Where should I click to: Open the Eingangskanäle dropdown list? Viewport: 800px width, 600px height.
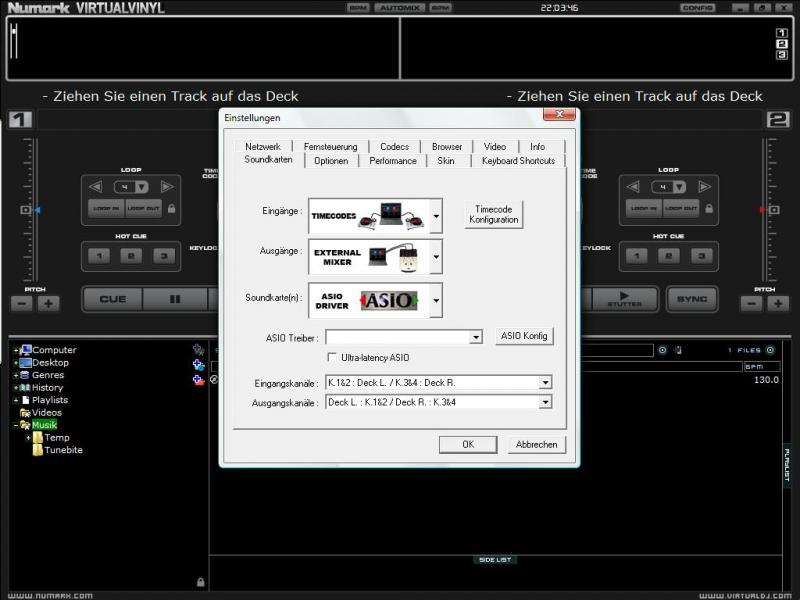545,382
